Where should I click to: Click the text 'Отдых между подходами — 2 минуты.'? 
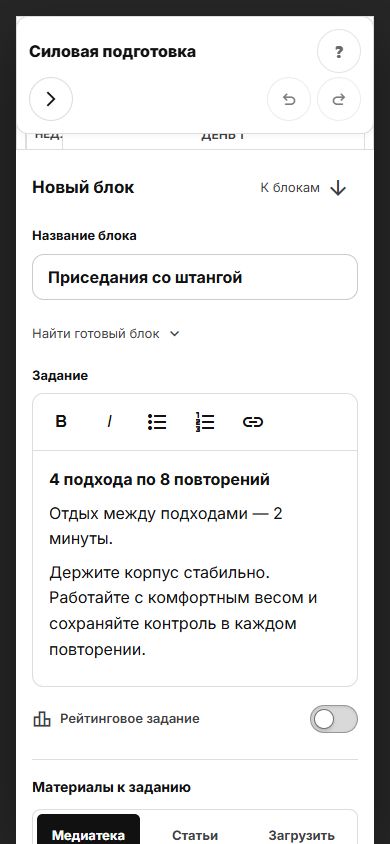tap(166, 526)
